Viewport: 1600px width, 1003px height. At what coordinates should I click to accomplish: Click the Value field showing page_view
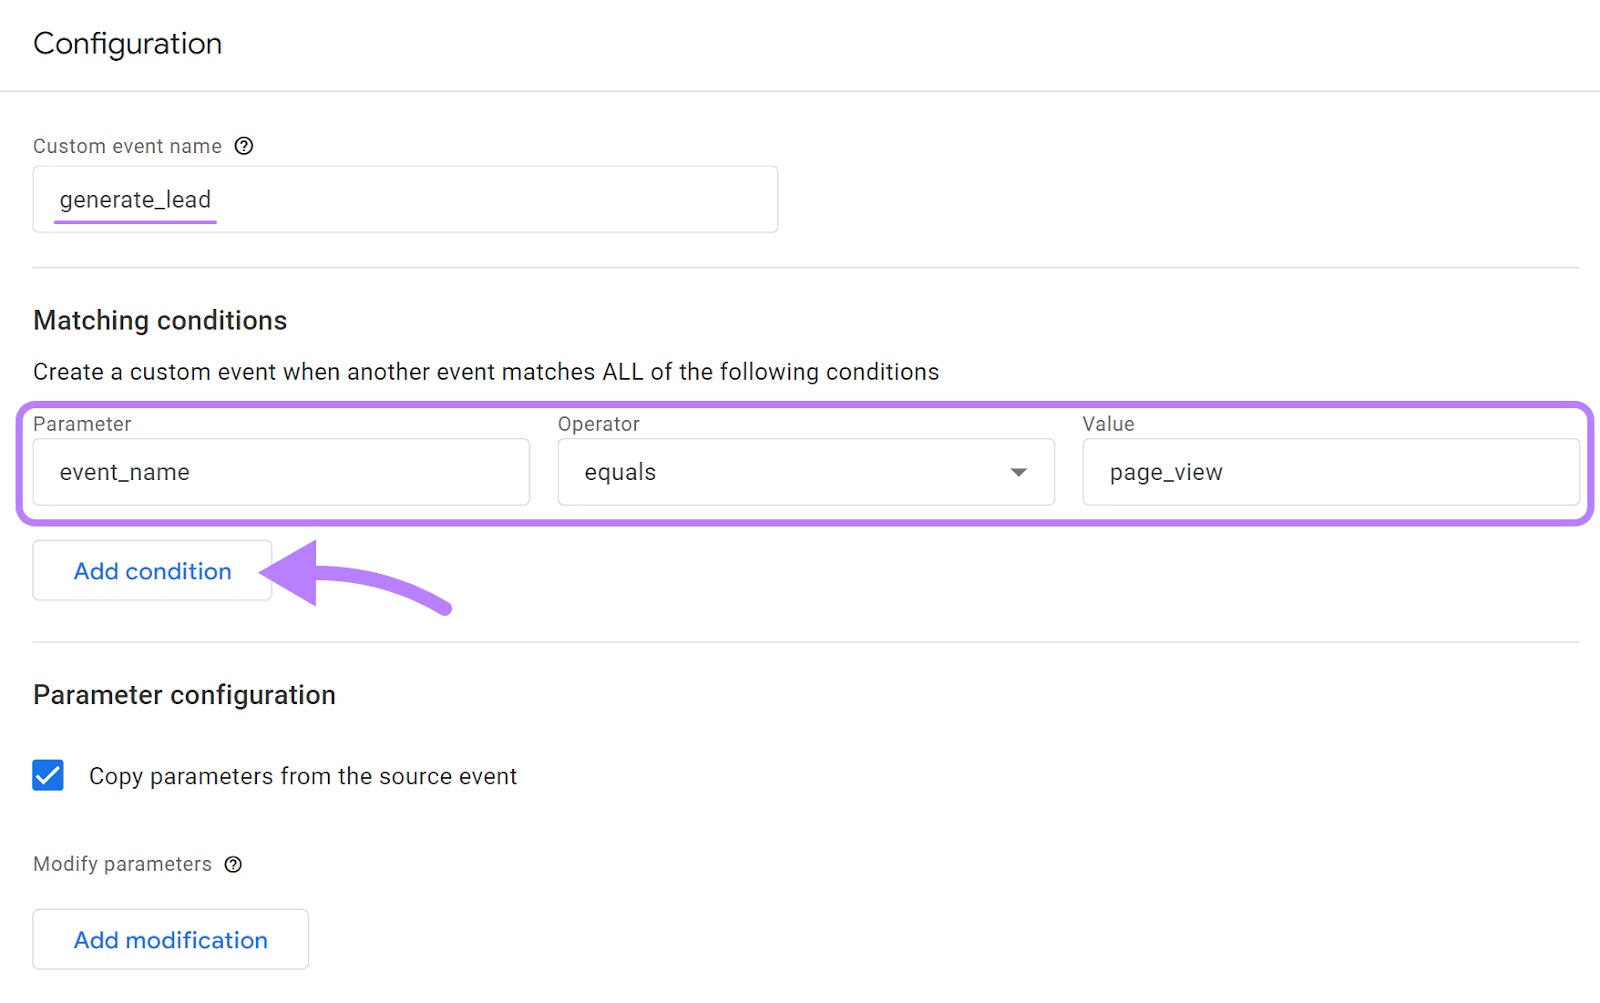pos(1330,472)
